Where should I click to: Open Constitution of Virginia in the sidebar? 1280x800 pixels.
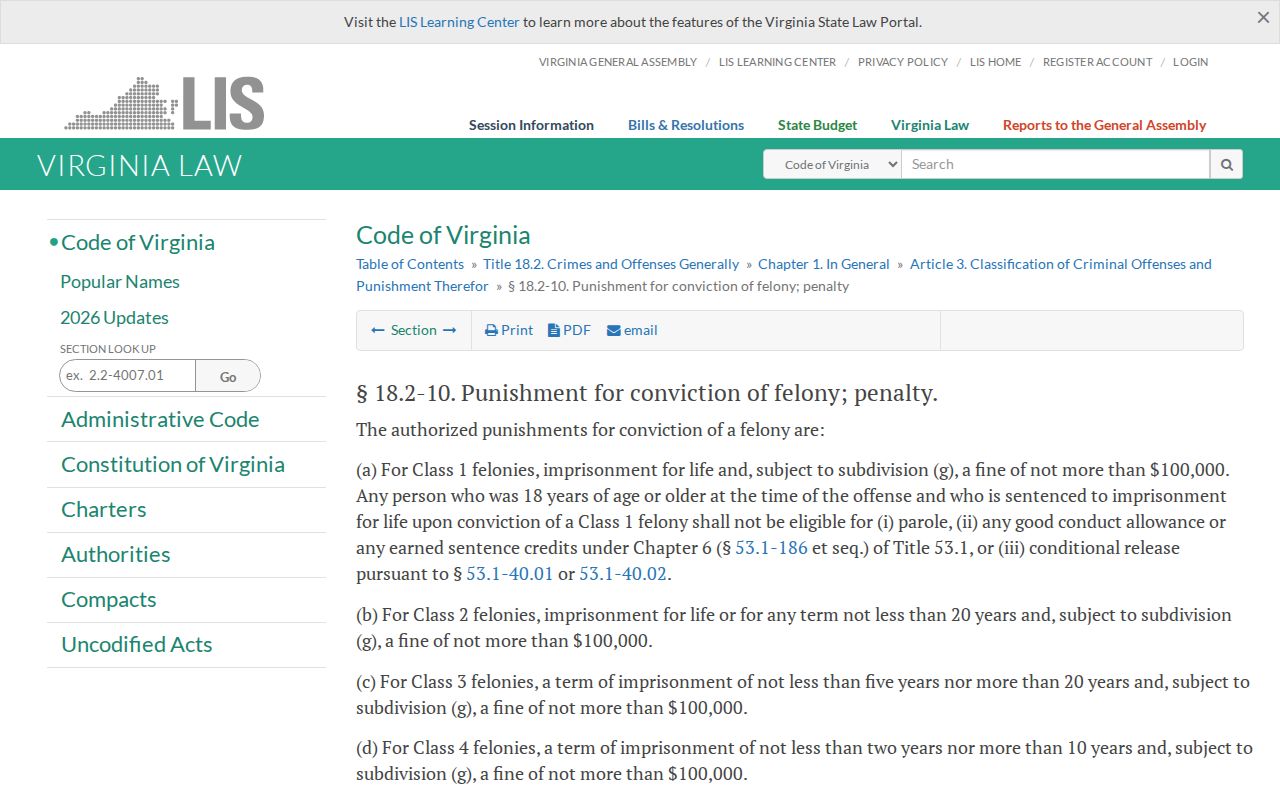(x=173, y=465)
